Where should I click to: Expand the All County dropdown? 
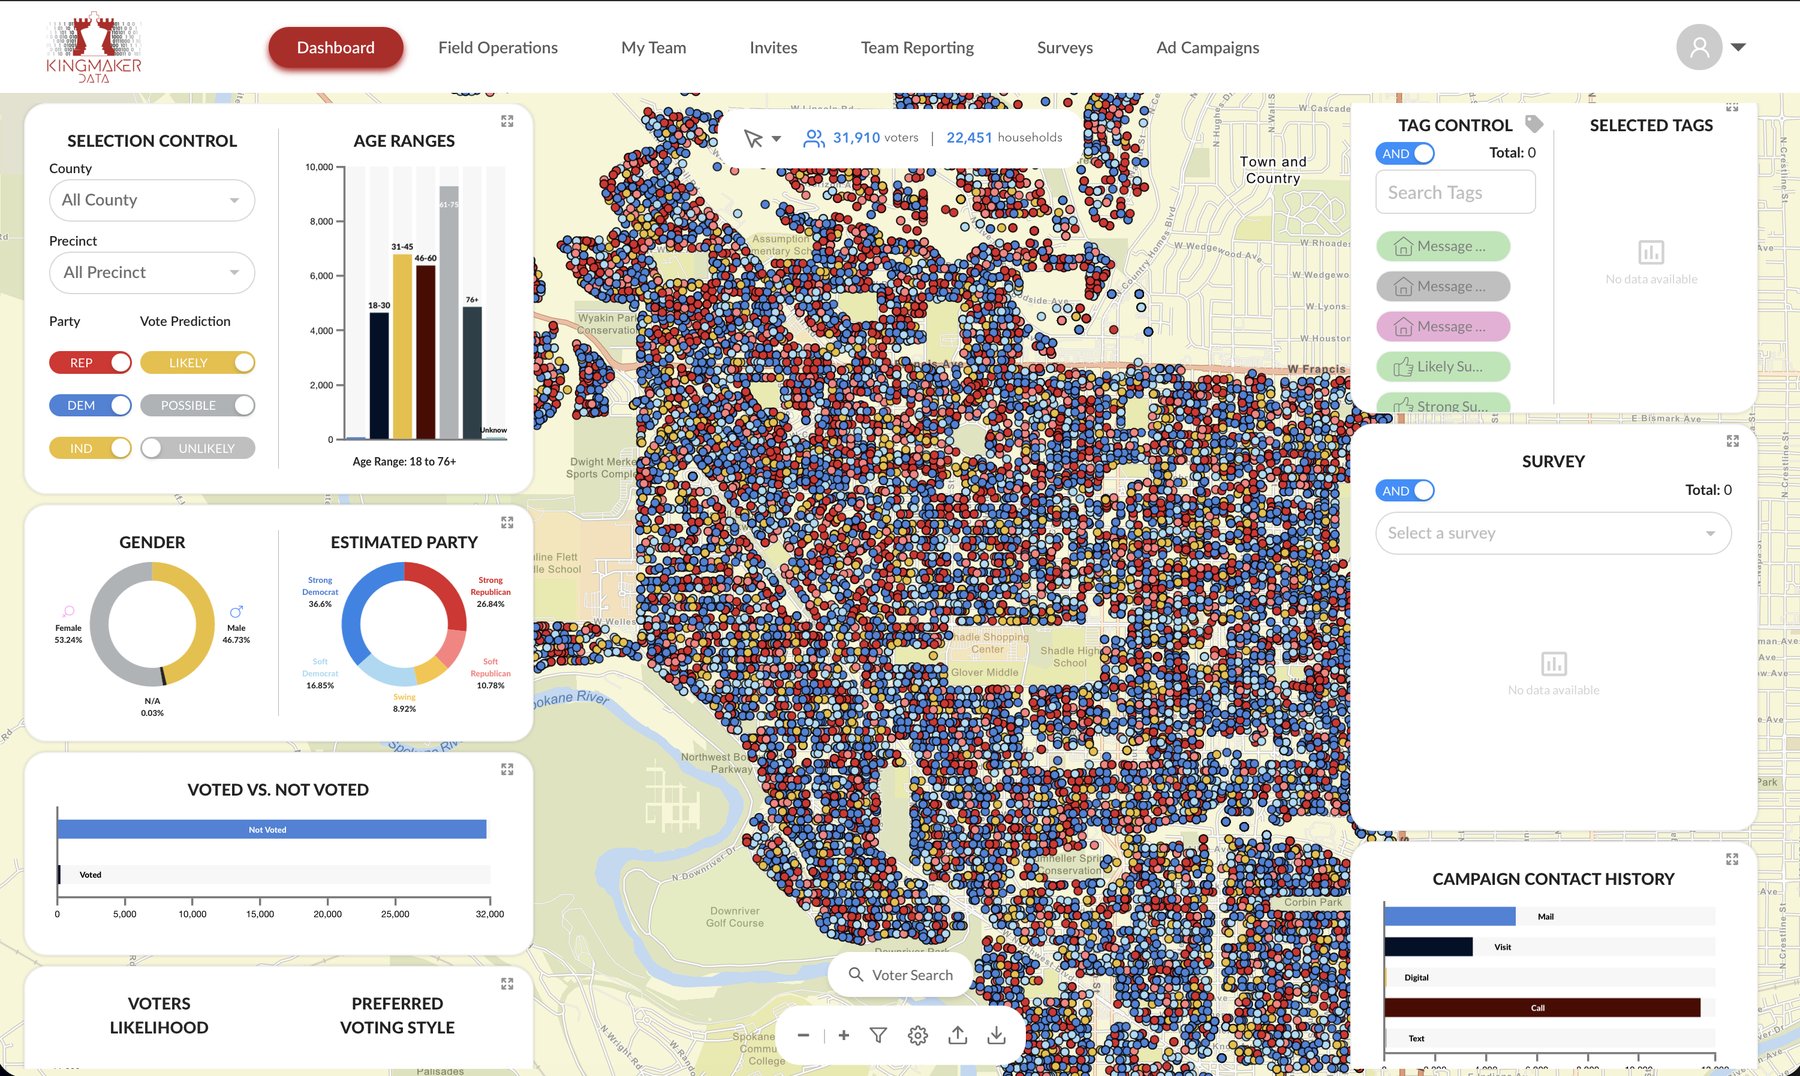point(152,200)
